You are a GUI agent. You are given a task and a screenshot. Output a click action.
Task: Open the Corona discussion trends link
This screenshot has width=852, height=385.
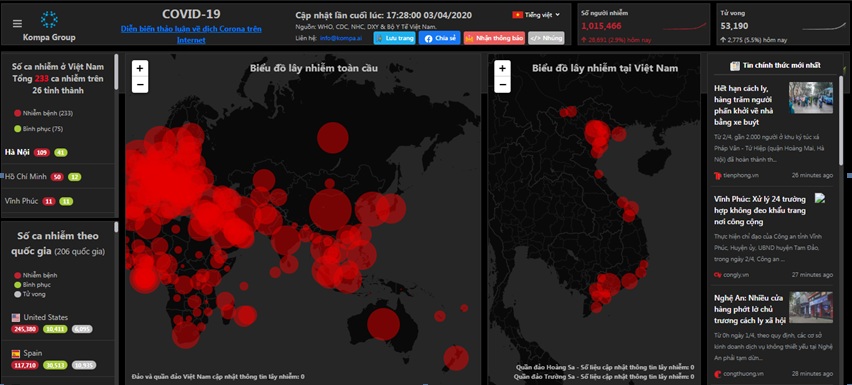(191, 34)
